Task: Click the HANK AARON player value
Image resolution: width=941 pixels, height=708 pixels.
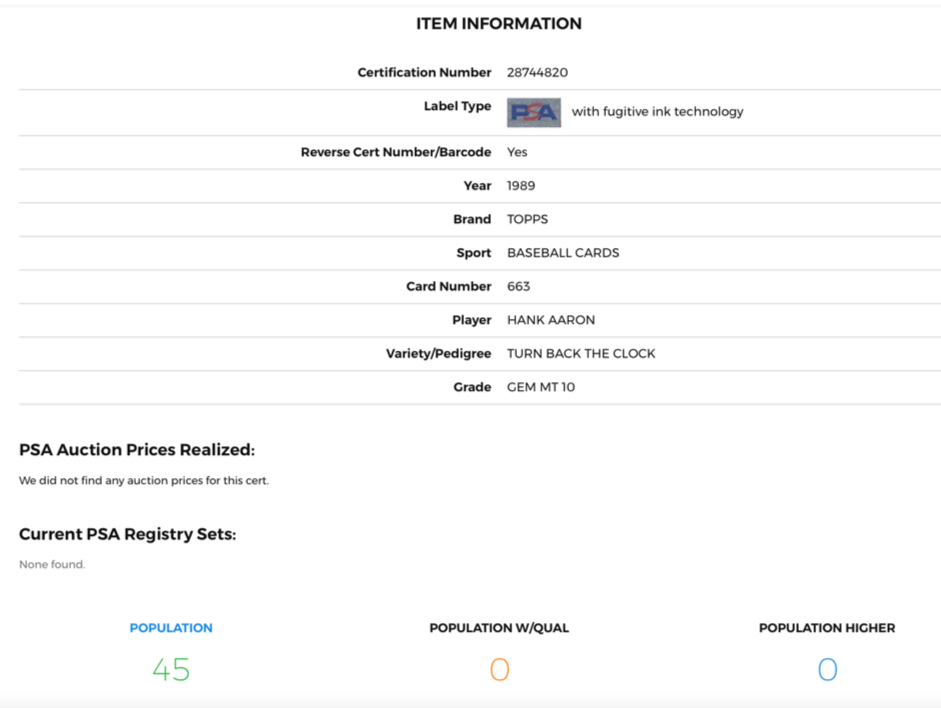Action: 550,320
